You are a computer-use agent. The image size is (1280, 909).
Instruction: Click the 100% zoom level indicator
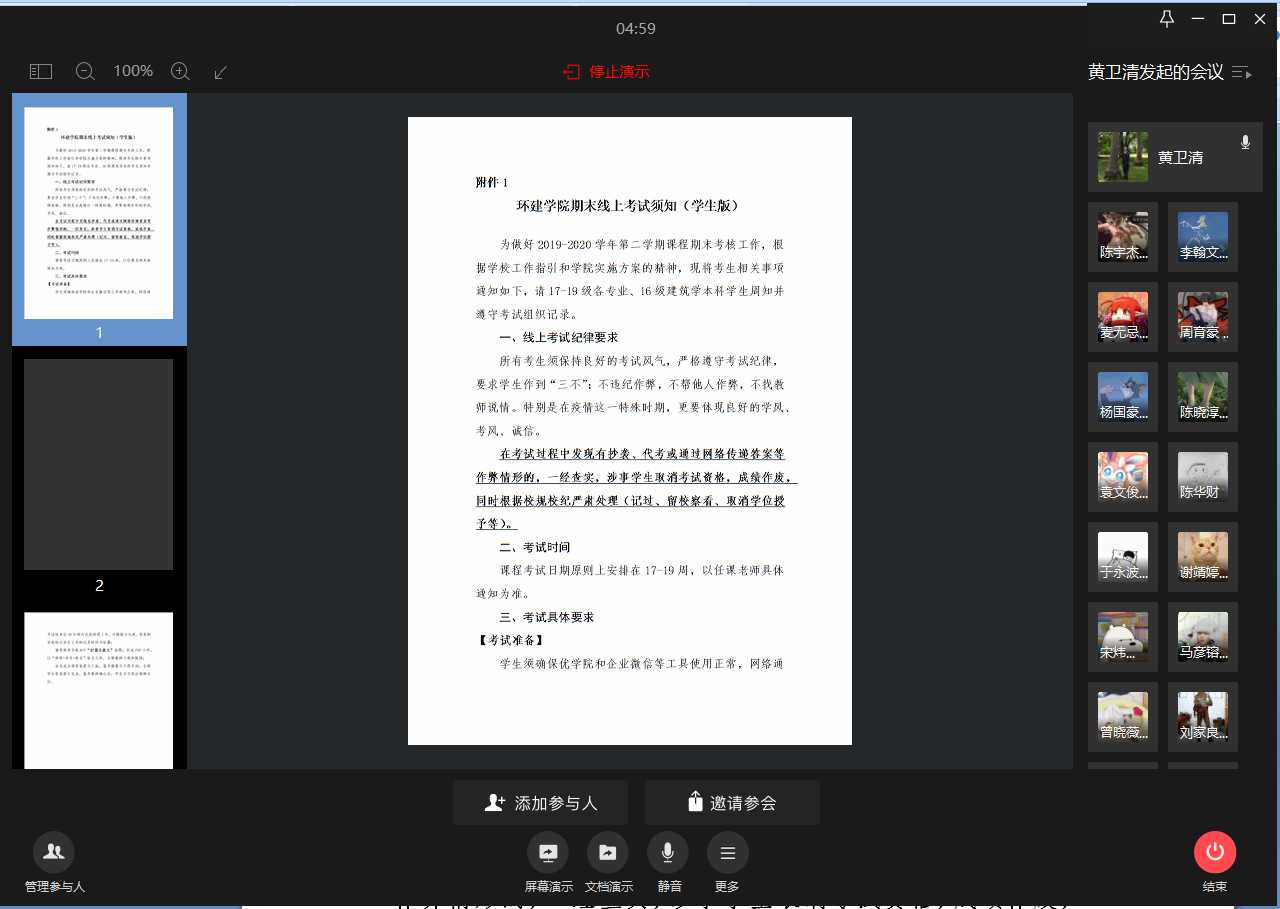pos(133,72)
